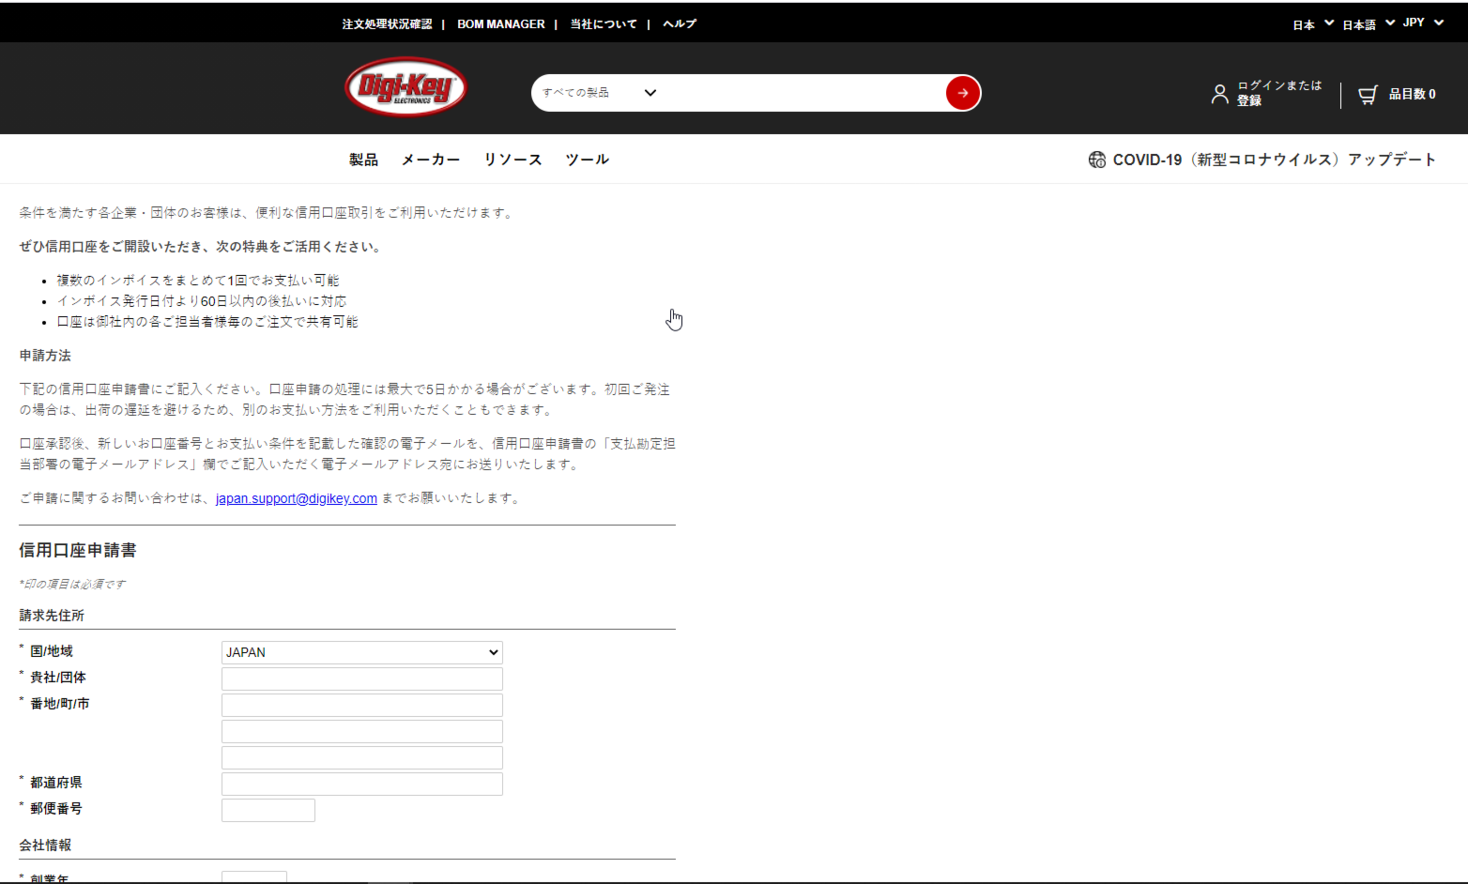1468x884 pixels.
Task: Open the リソース navigation menu
Action: click(x=511, y=158)
